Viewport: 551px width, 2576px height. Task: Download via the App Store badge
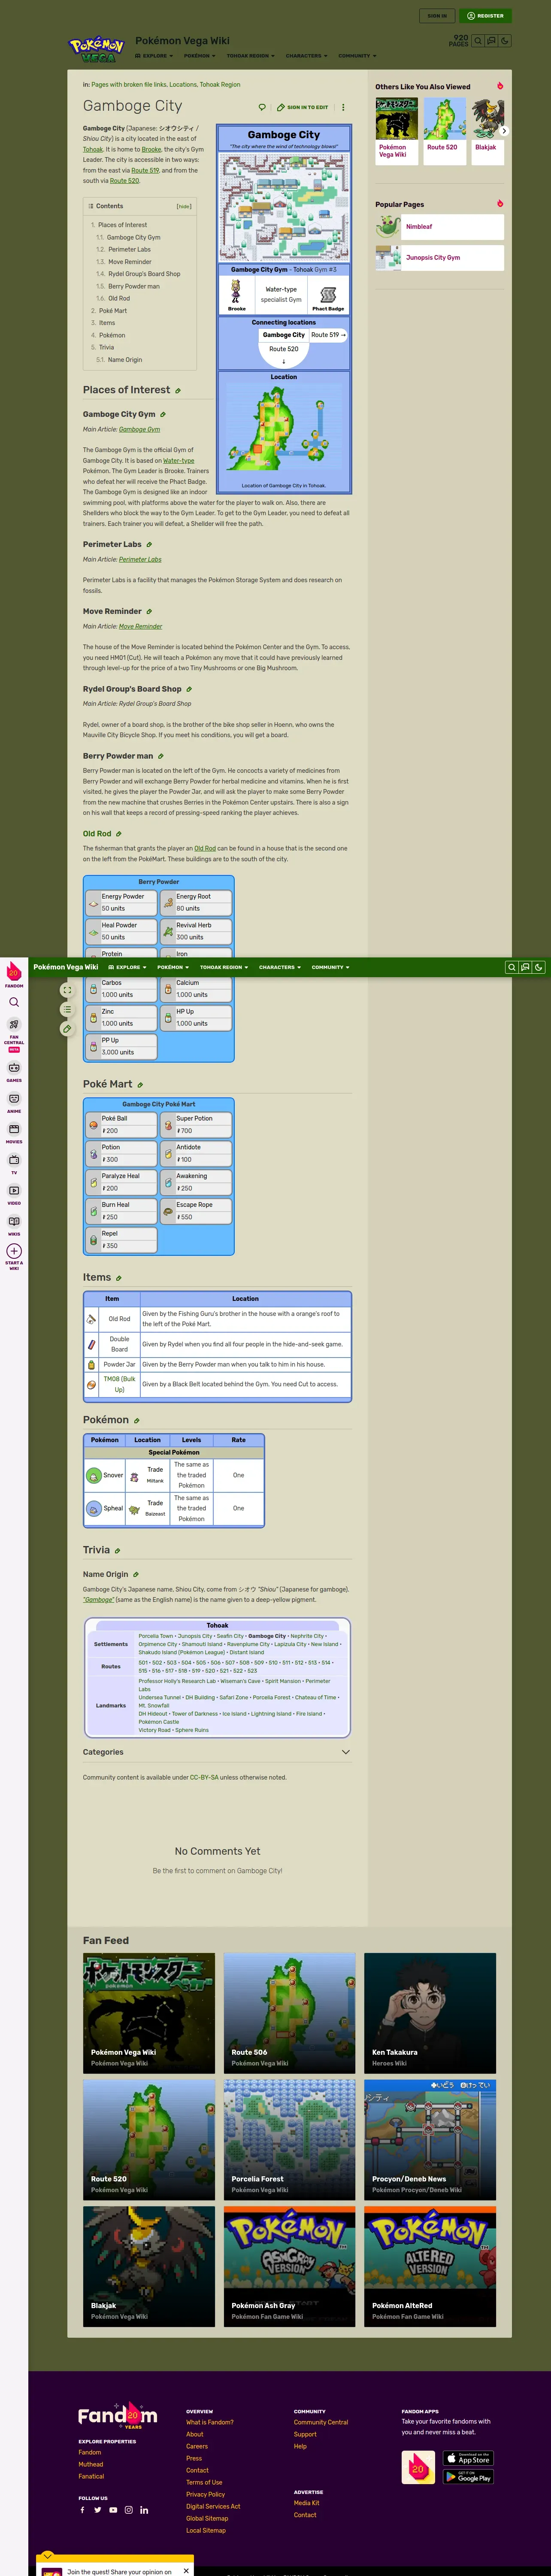point(468,2458)
